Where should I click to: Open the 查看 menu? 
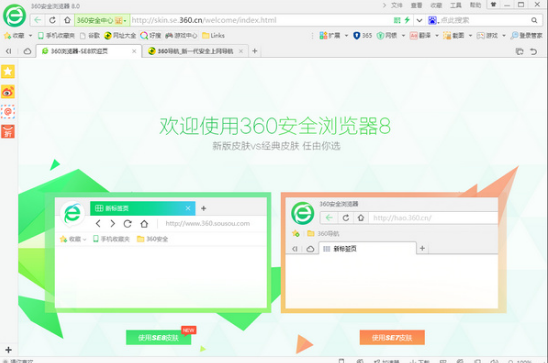coord(416,5)
